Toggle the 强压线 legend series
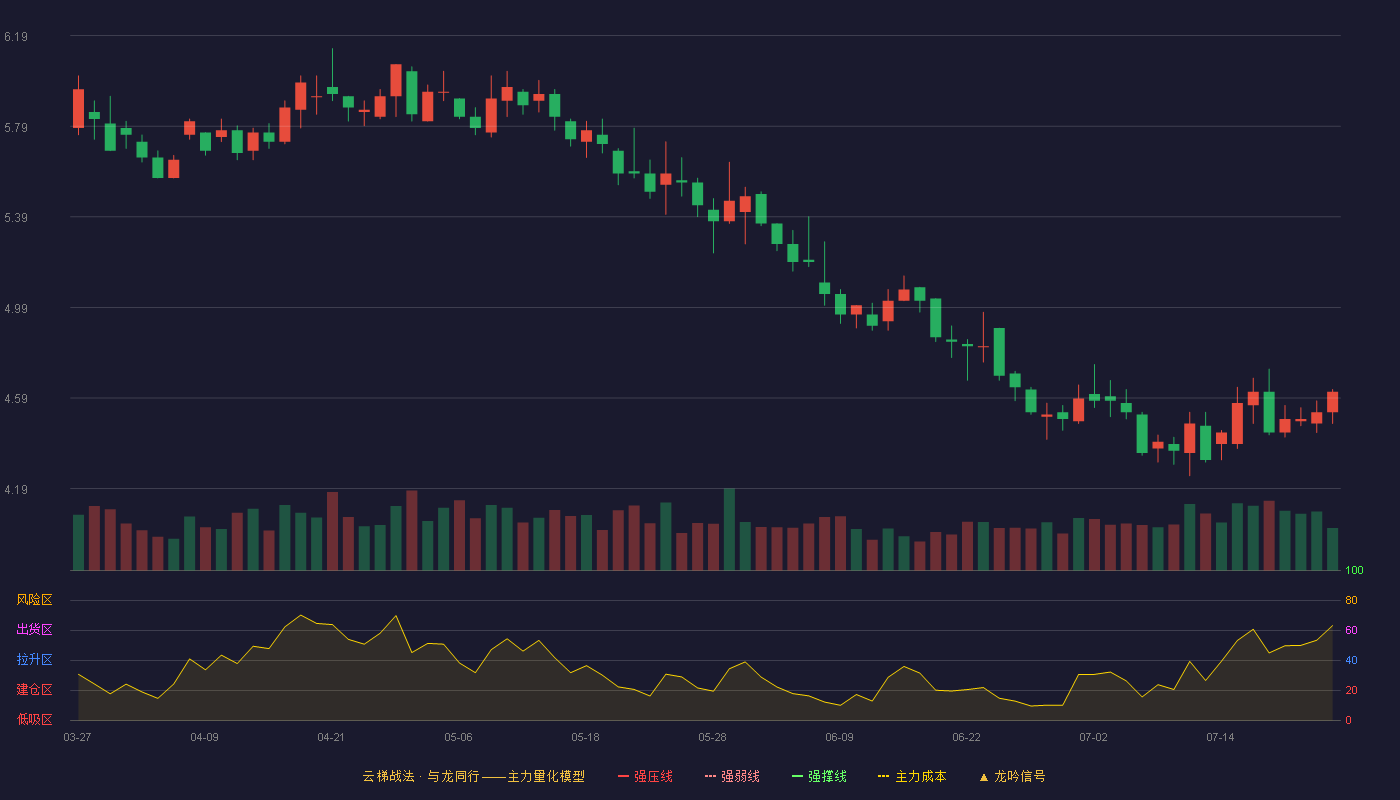Viewport: 1400px width, 800px height. click(x=645, y=776)
